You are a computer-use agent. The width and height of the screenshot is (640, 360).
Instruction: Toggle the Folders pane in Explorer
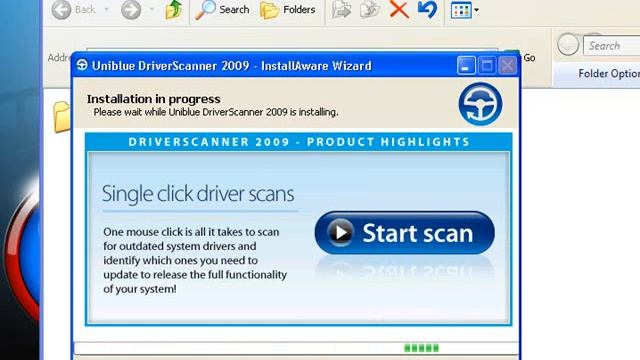pos(288,9)
